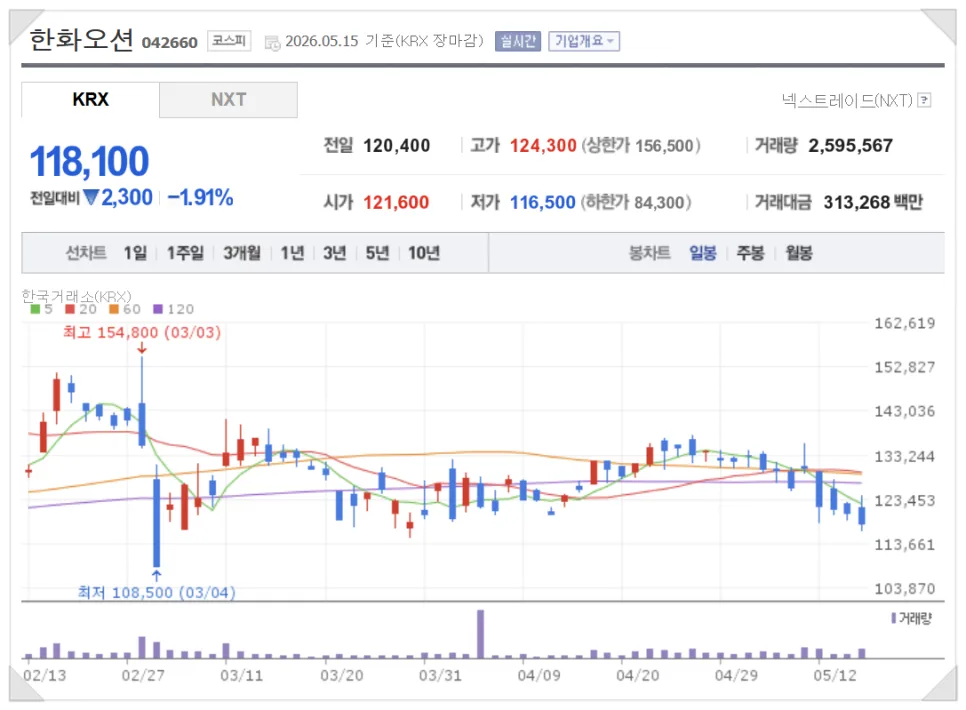Click the 최저 108,500 (03/04) chart label
Viewport: 966px width, 710px height.
[x=156, y=593]
